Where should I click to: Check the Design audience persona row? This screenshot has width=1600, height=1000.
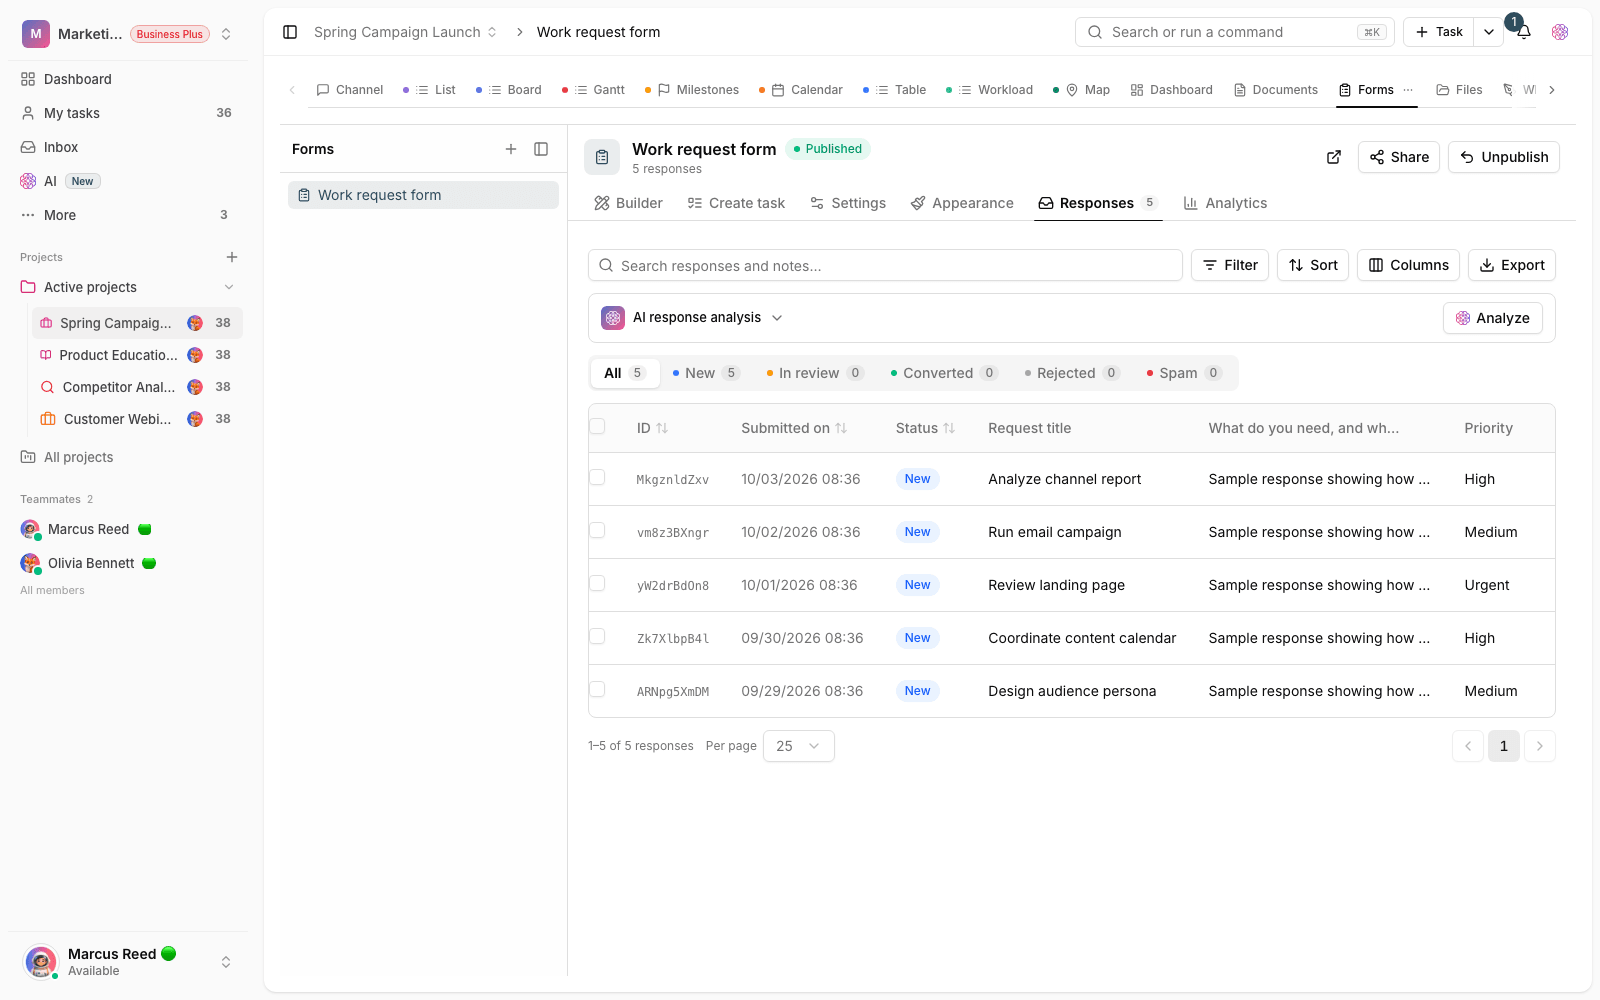597,689
